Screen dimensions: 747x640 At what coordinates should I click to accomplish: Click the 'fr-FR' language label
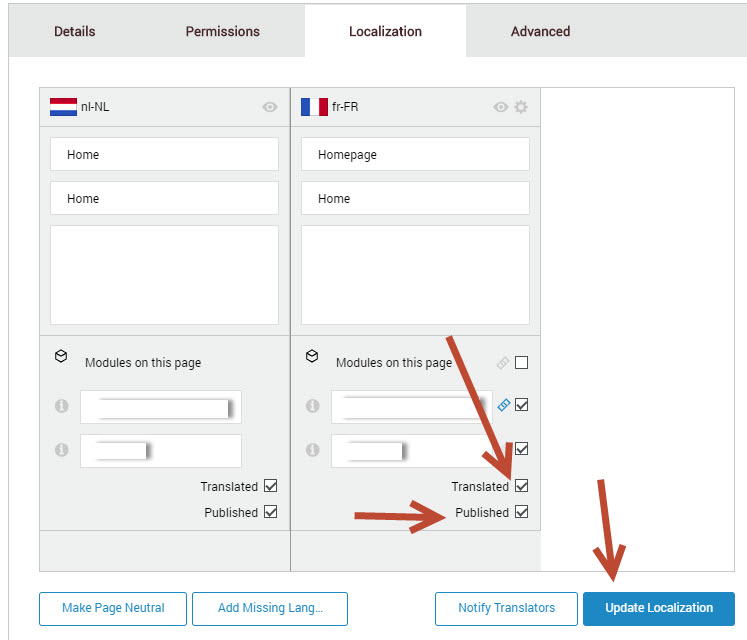point(345,107)
